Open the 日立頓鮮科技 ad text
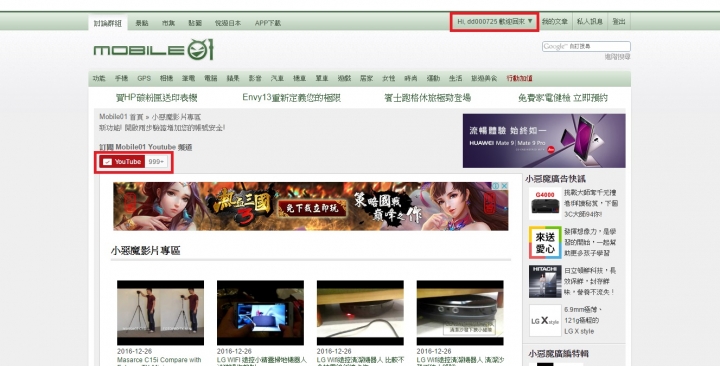 pos(590,282)
